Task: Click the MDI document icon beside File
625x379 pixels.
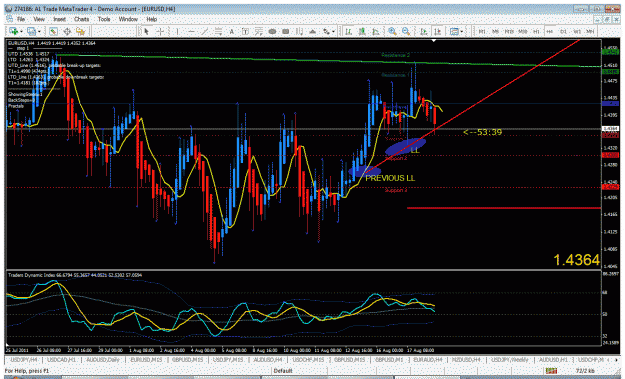Action: [x=9, y=19]
